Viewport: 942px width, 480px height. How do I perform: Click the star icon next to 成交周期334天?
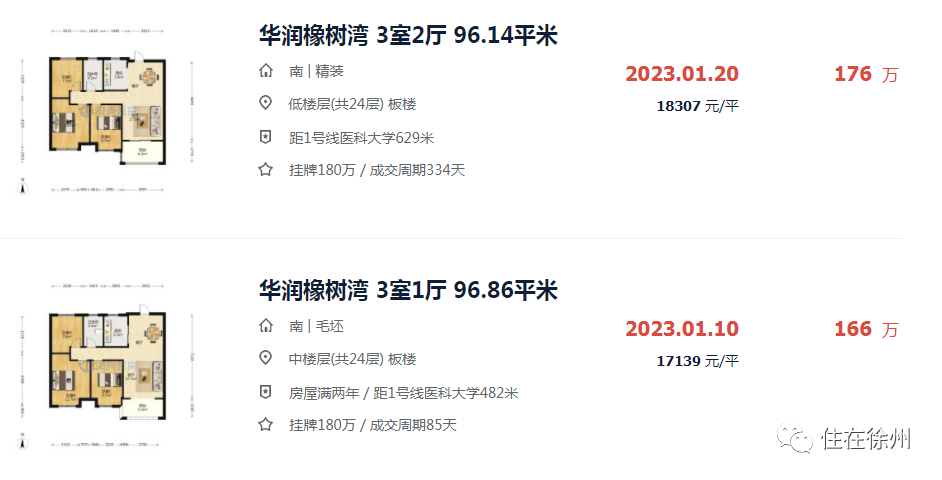click(x=266, y=169)
